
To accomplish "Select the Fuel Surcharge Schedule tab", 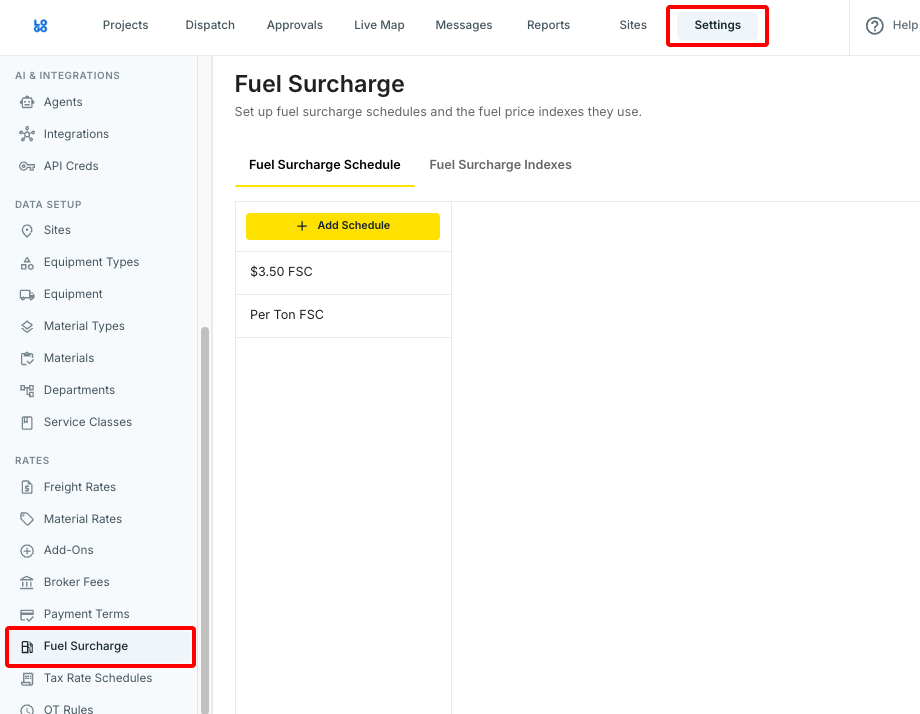I will [324, 165].
